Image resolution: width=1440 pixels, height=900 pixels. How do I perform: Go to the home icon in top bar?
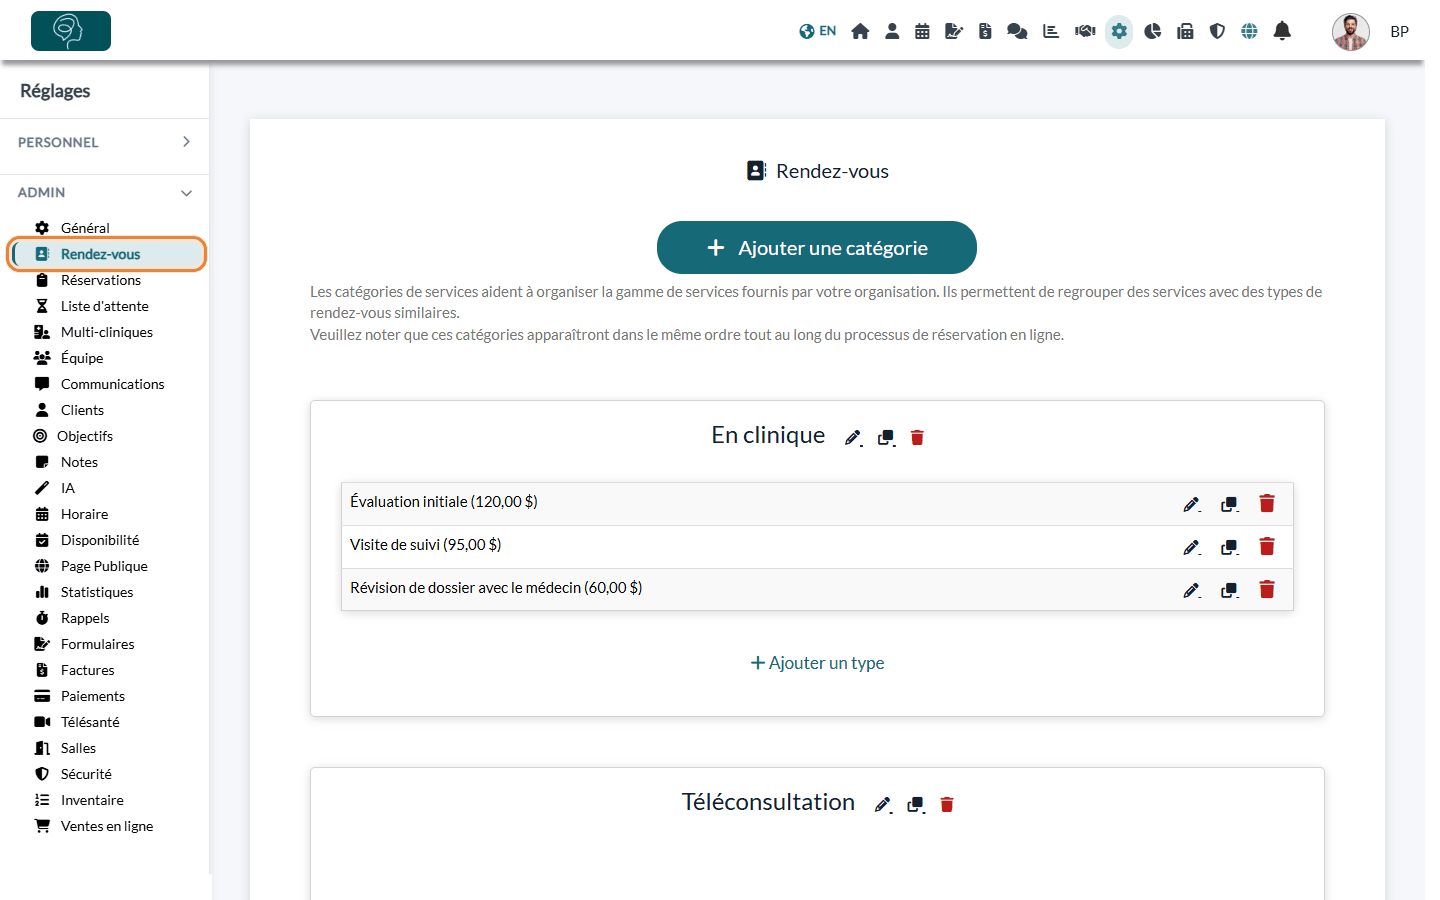pos(860,31)
